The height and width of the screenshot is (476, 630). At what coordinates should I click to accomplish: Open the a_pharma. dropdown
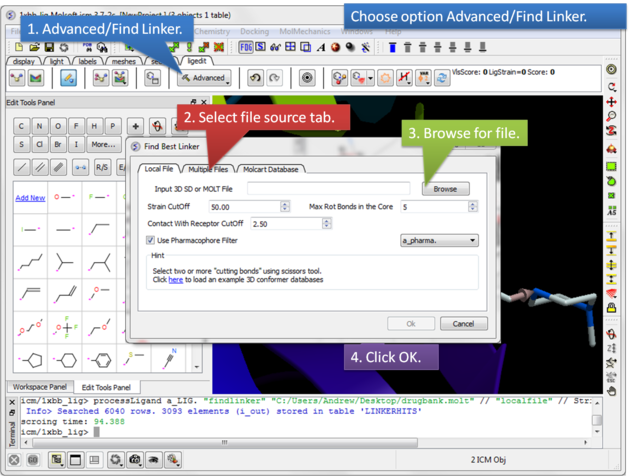(439, 240)
